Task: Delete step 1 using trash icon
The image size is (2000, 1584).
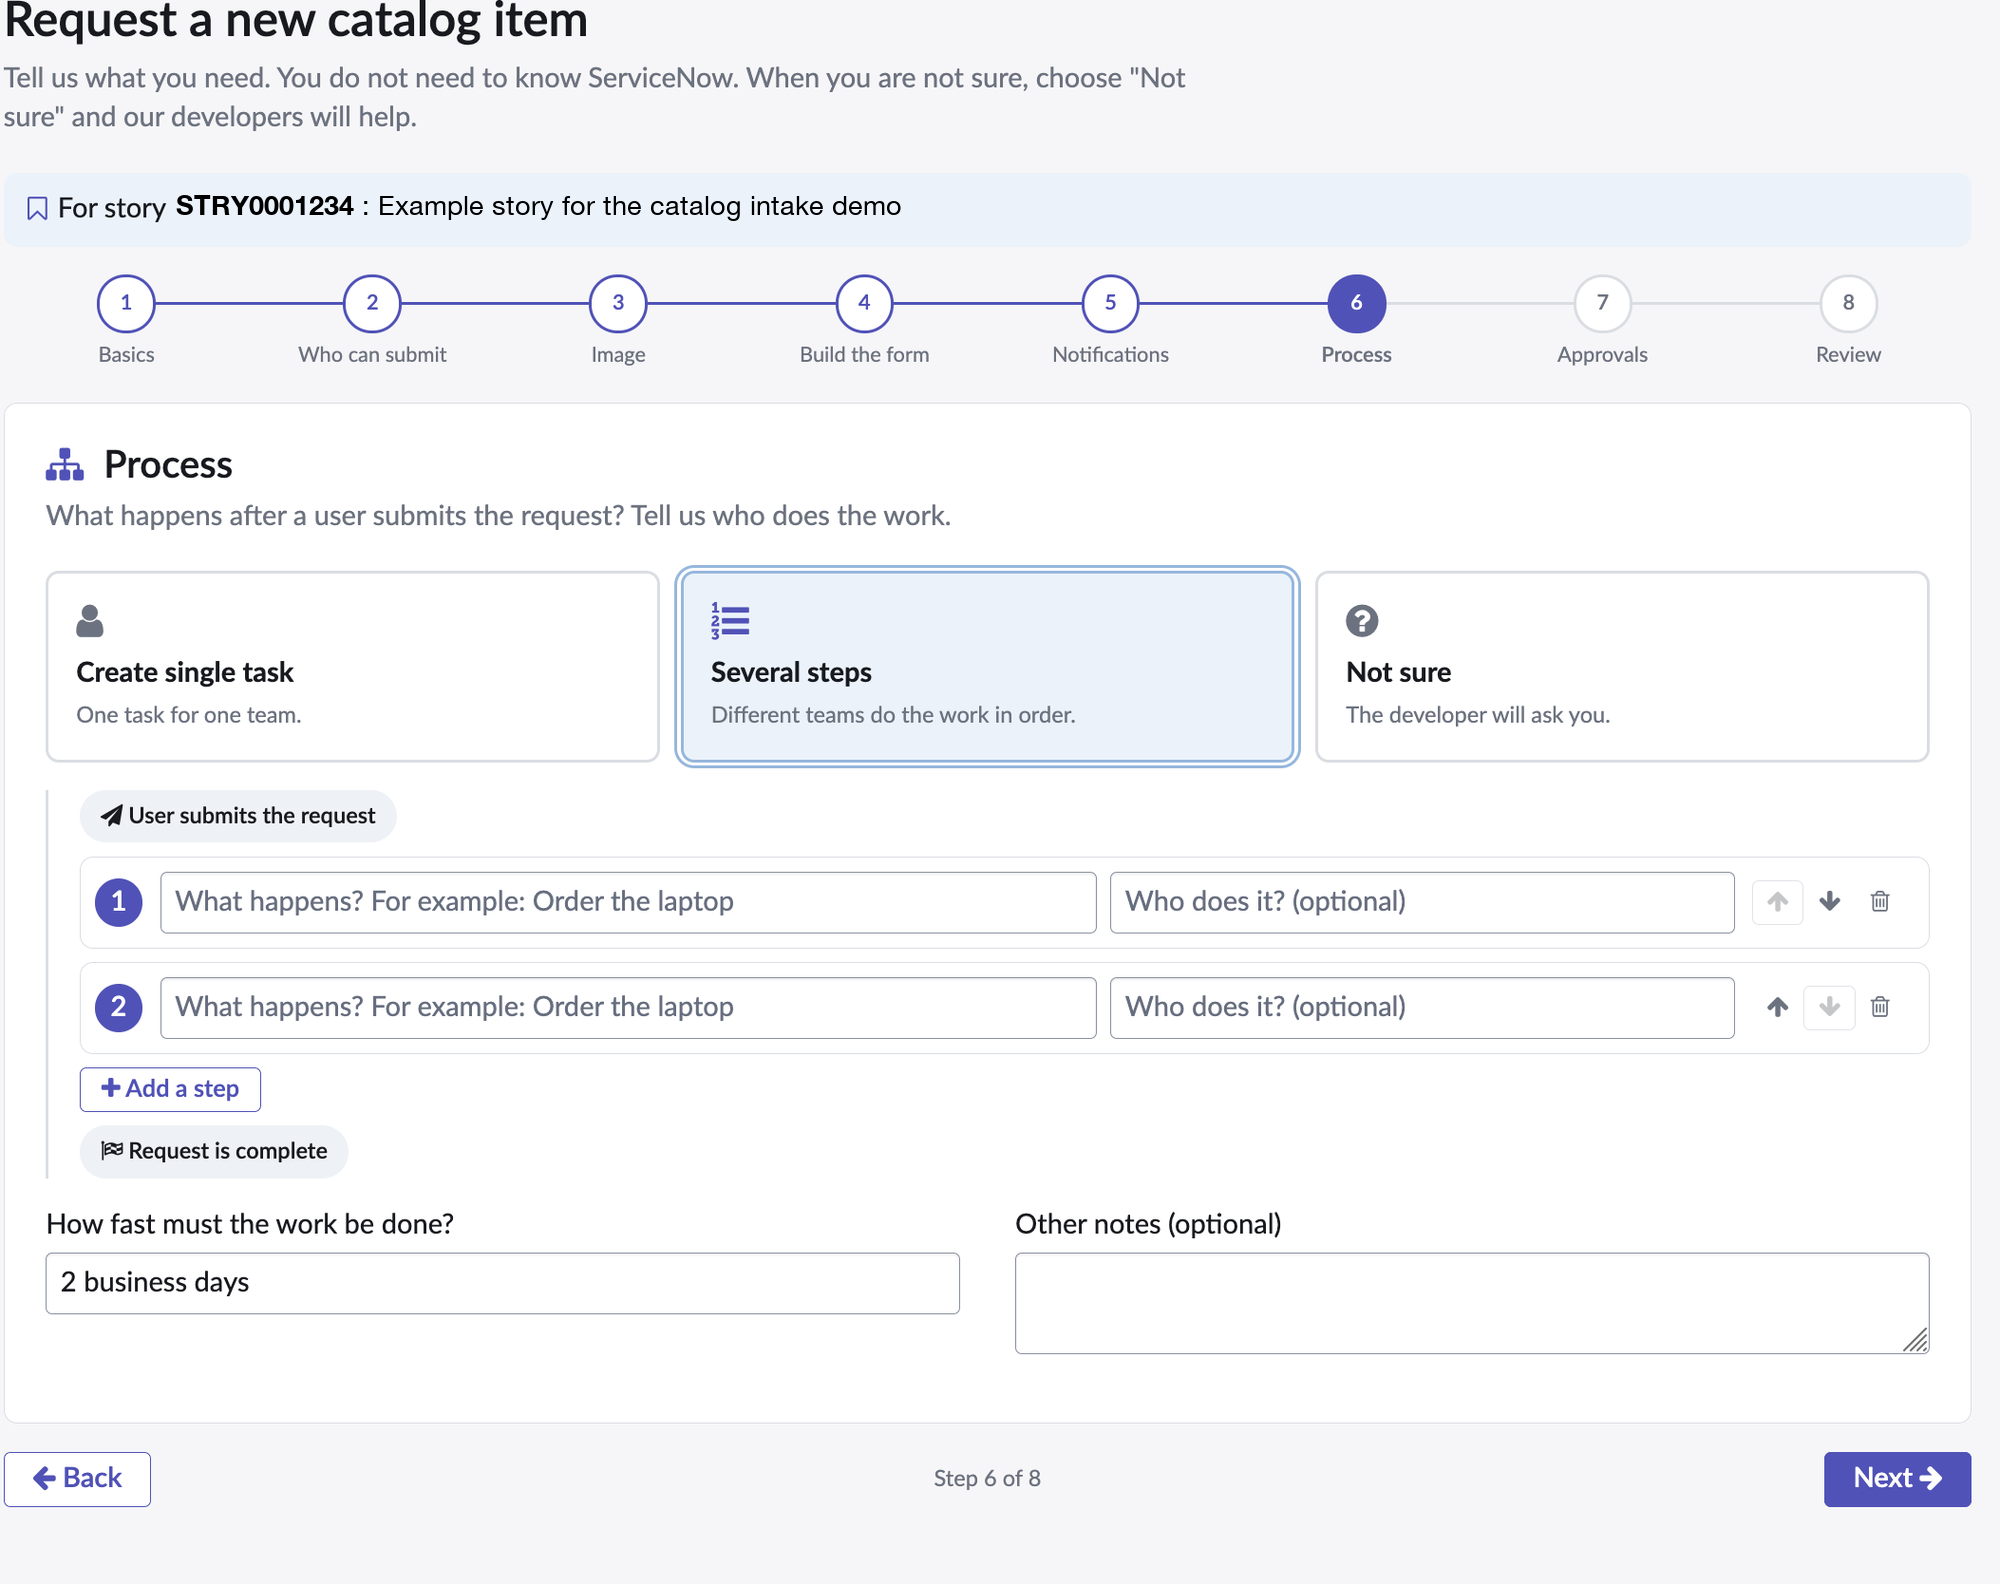Action: (1880, 902)
